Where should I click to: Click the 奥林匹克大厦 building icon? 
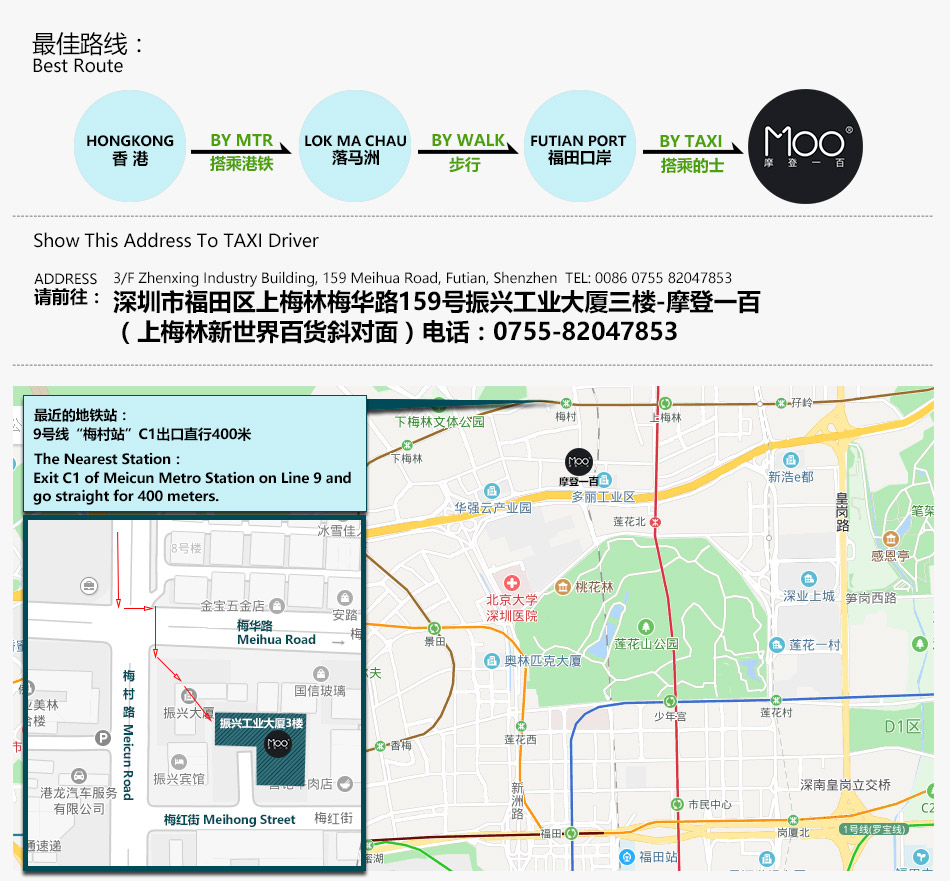pos(492,661)
